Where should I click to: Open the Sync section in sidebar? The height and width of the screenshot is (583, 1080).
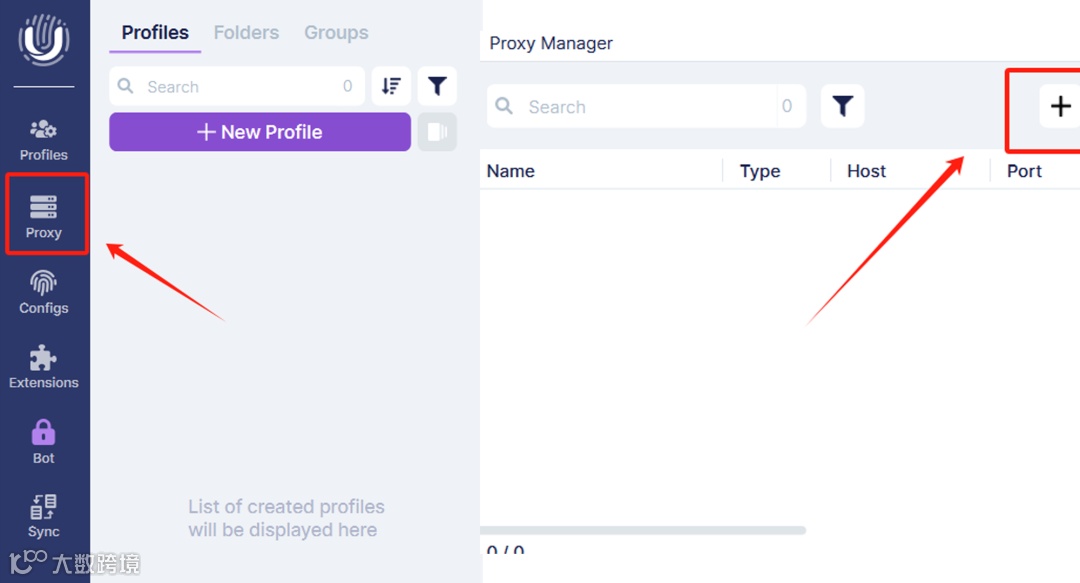tap(44, 515)
